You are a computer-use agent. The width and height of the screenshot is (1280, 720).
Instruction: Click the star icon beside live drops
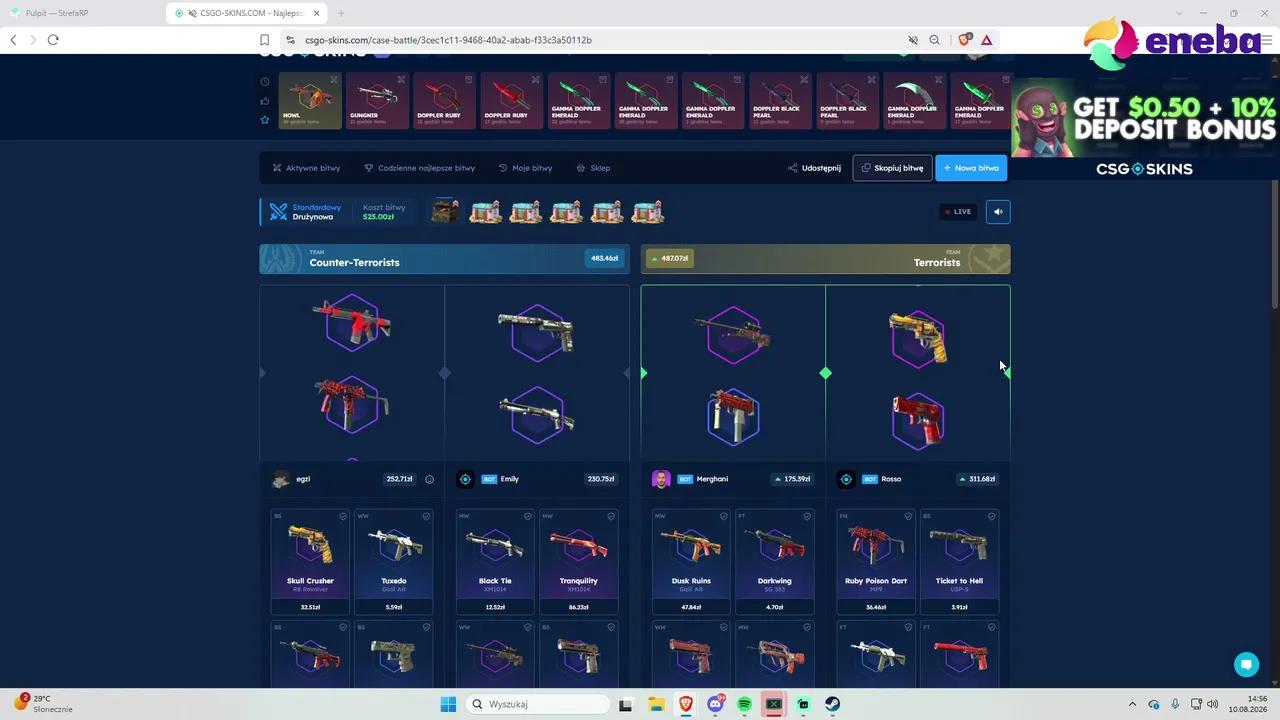(x=264, y=120)
